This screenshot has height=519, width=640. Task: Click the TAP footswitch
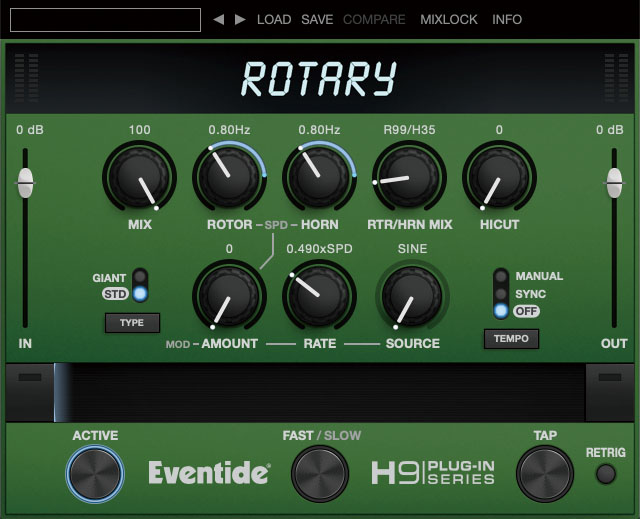(545, 474)
